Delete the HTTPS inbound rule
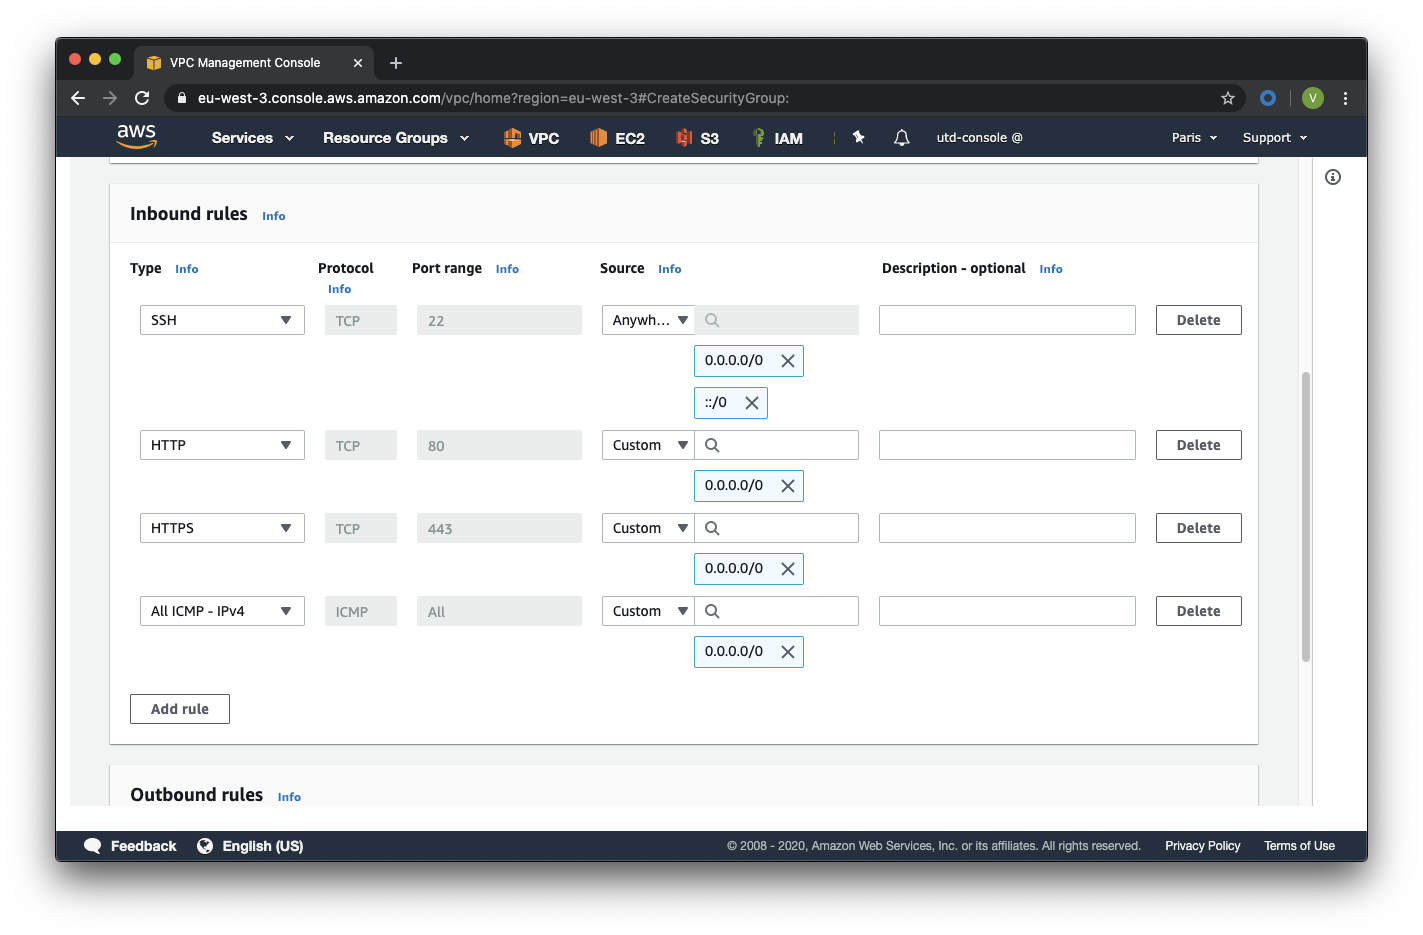 (x=1198, y=528)
